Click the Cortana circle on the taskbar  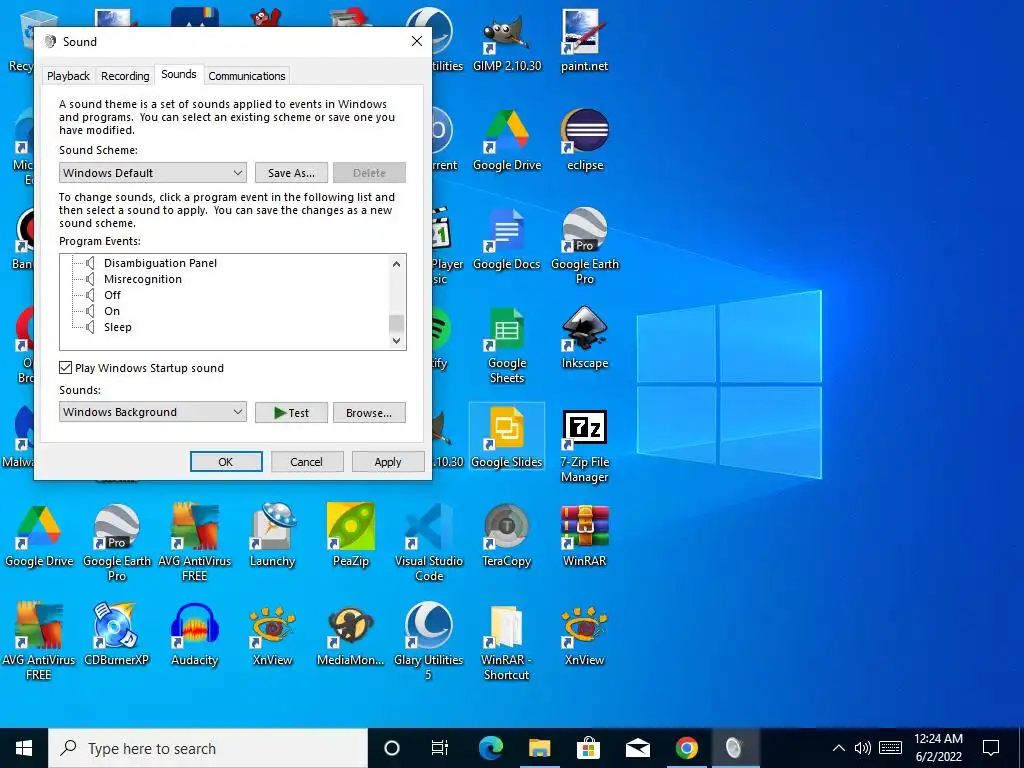coord(392,748)
